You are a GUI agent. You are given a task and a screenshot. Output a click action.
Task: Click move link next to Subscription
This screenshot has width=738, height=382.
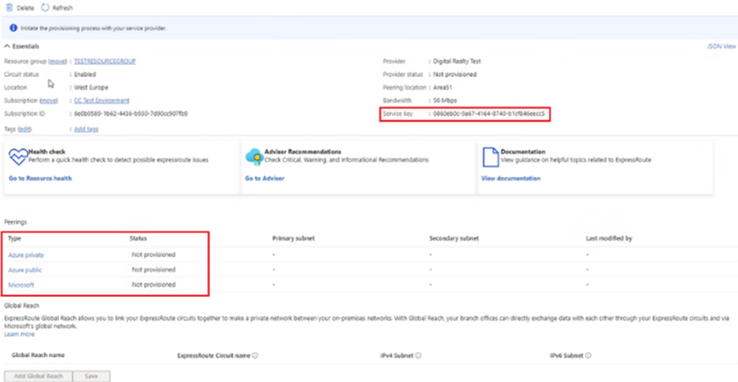pyautogui.click(x=49, y=101)
